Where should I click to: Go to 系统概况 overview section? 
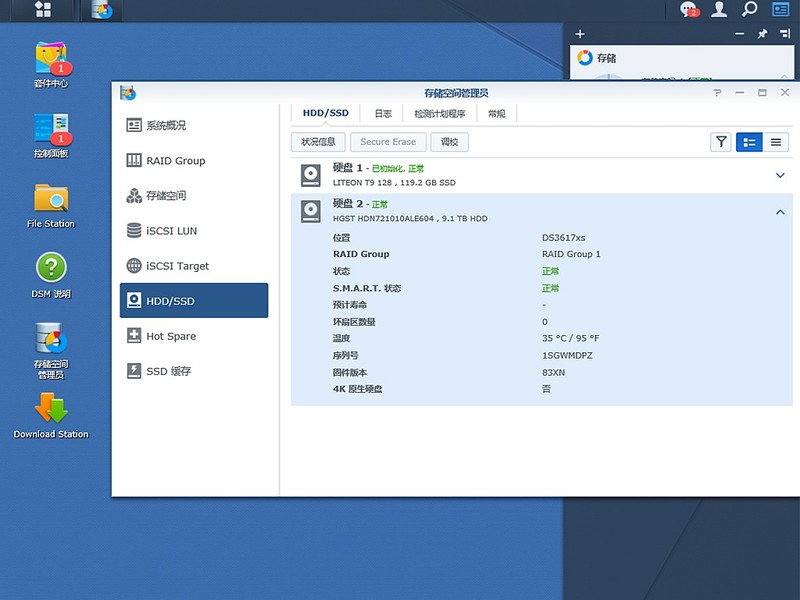[x=194, y=125]
